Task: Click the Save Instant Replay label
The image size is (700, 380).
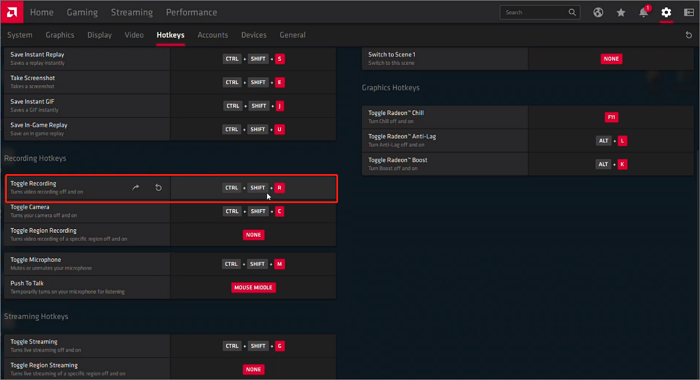Action: point(37,54)
